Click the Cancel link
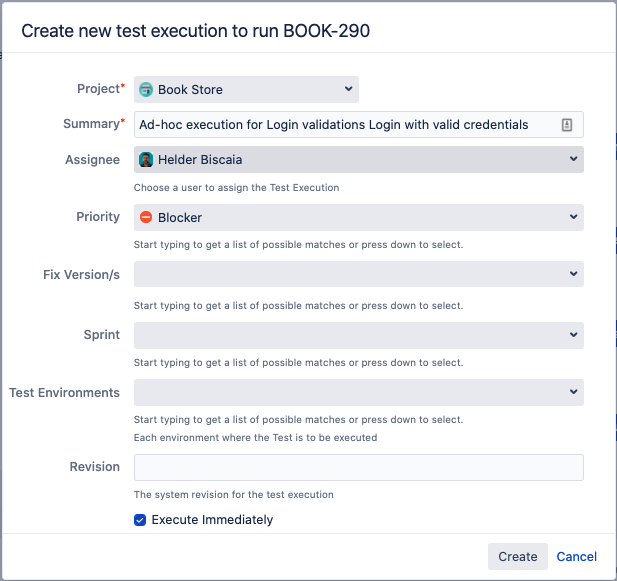 pos(576,556)
